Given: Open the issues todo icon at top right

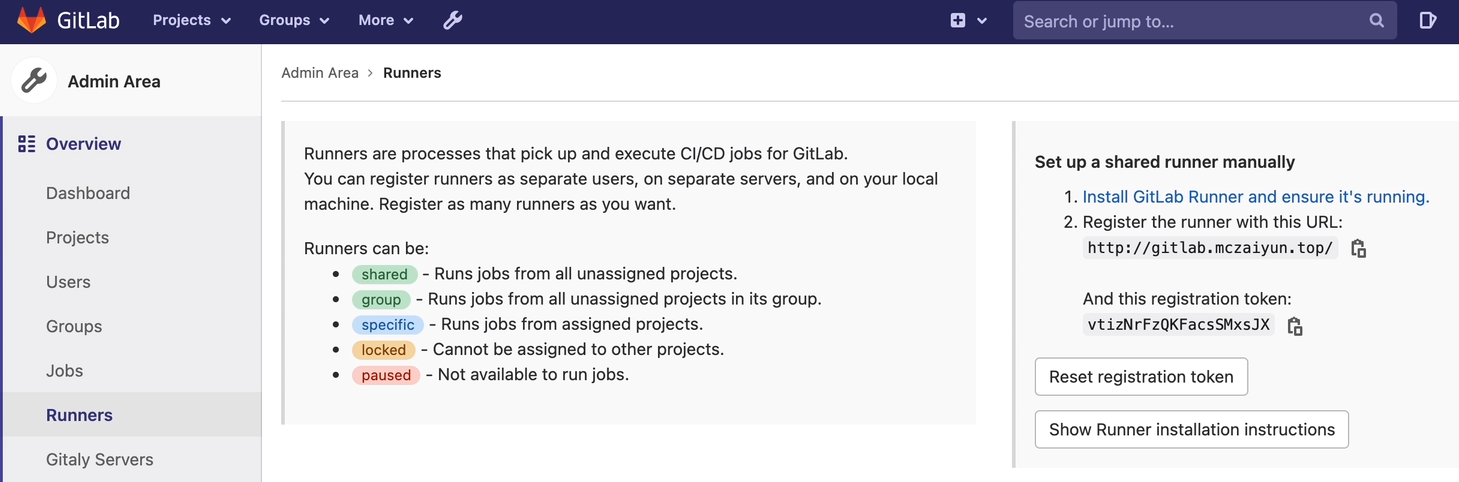Looking at the screenshot, I should pos(1428,20).
